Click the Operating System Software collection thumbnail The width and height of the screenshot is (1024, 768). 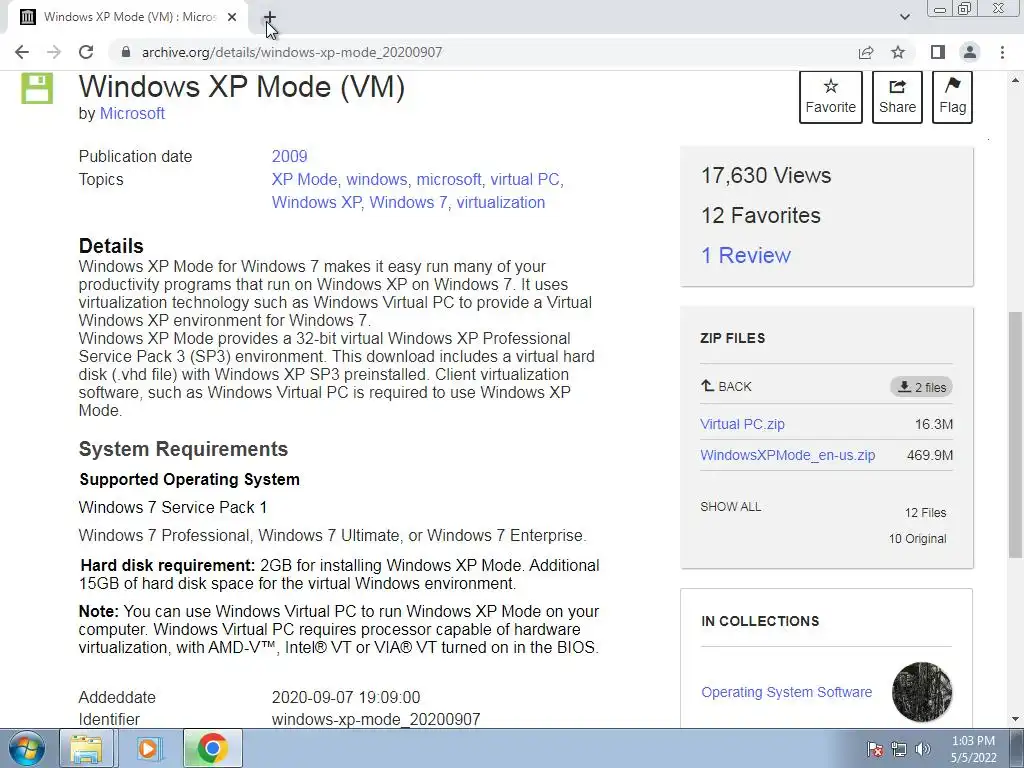tap(922, 692)
